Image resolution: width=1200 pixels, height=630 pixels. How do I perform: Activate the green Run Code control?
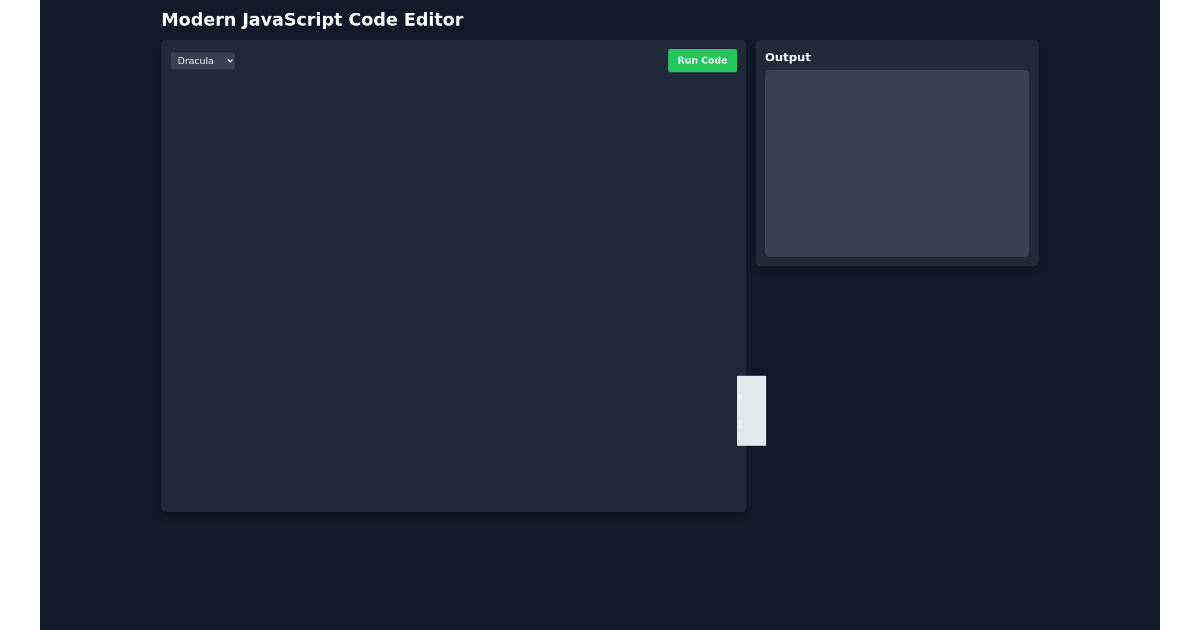702,60
